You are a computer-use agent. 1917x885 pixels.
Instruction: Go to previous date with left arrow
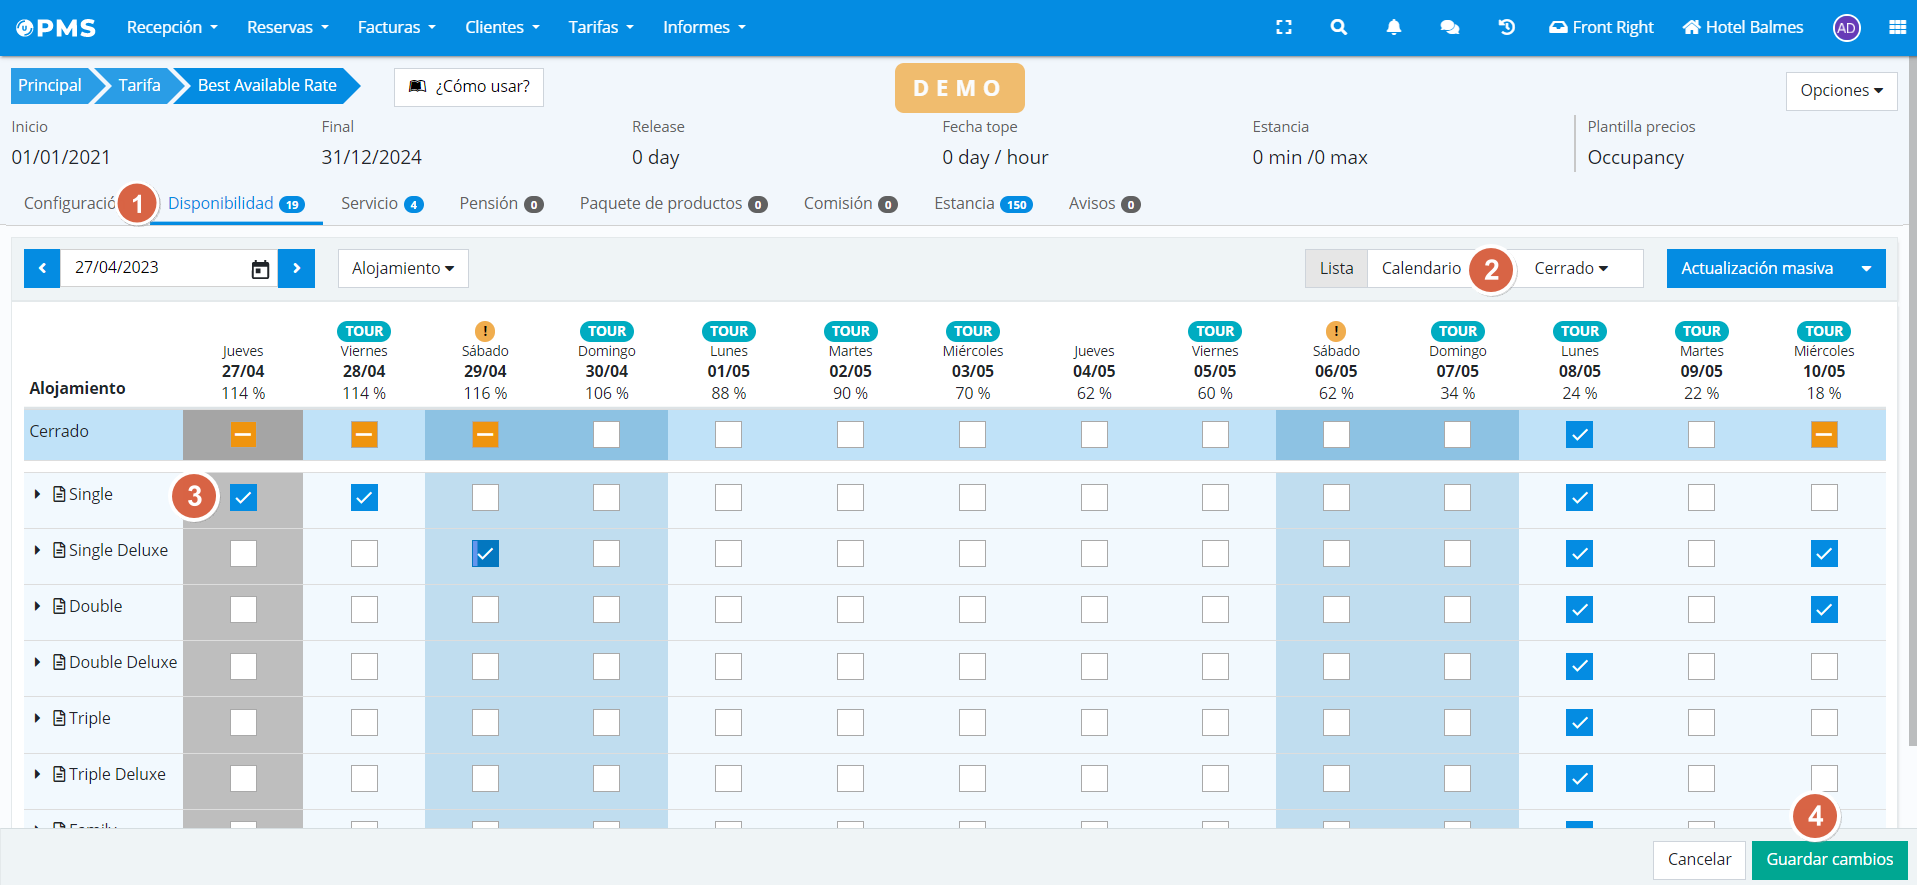point(42,268)
